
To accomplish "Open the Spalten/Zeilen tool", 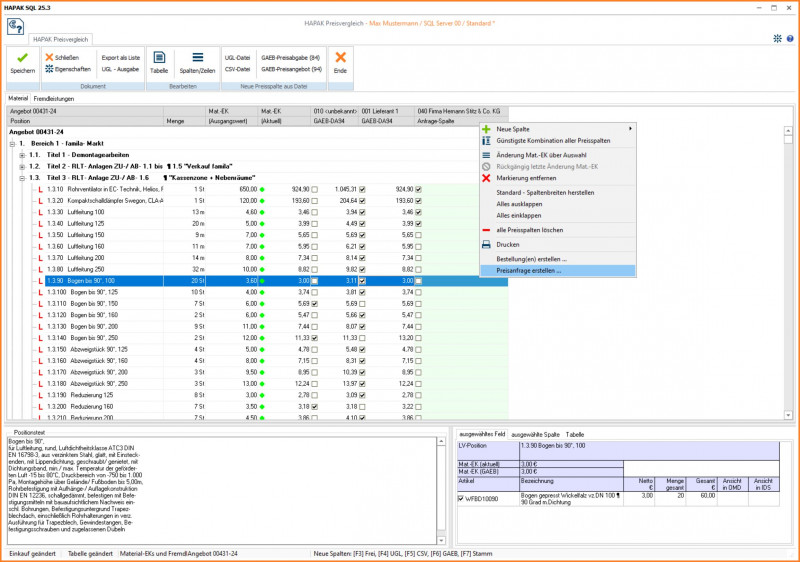I will tap(197, 58).
